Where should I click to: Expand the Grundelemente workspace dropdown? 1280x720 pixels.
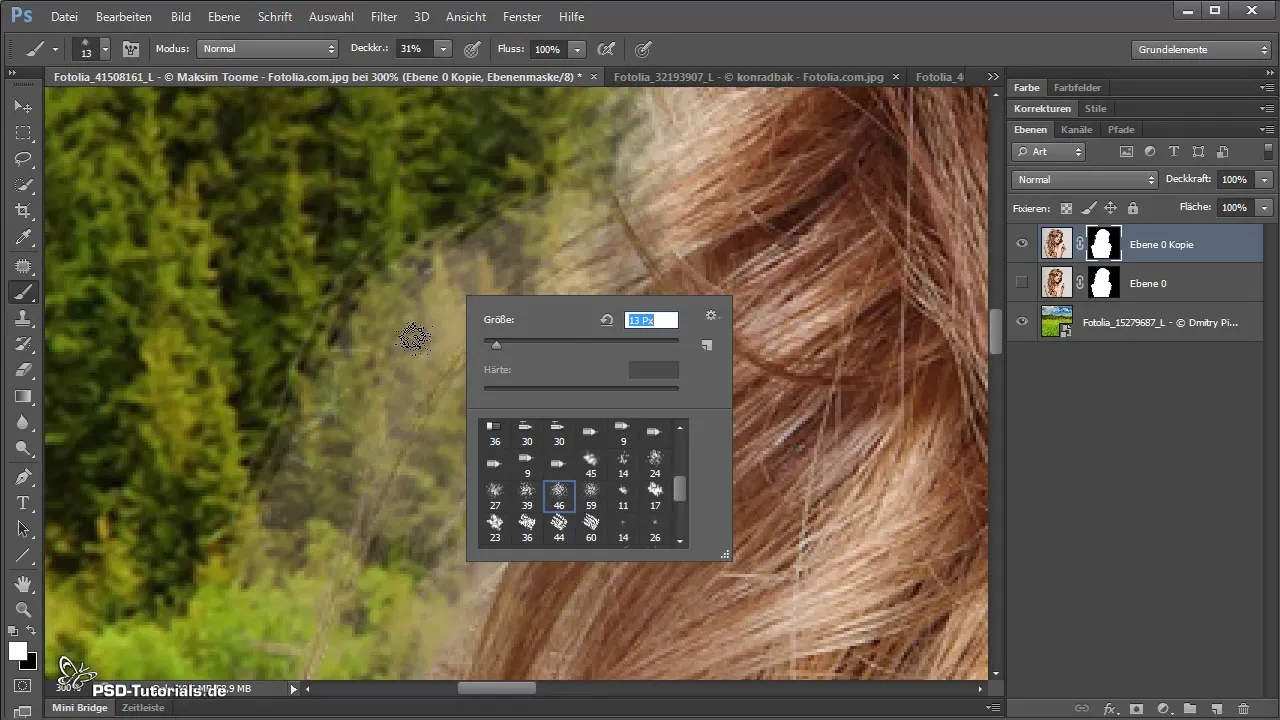tap(1203, 49)
